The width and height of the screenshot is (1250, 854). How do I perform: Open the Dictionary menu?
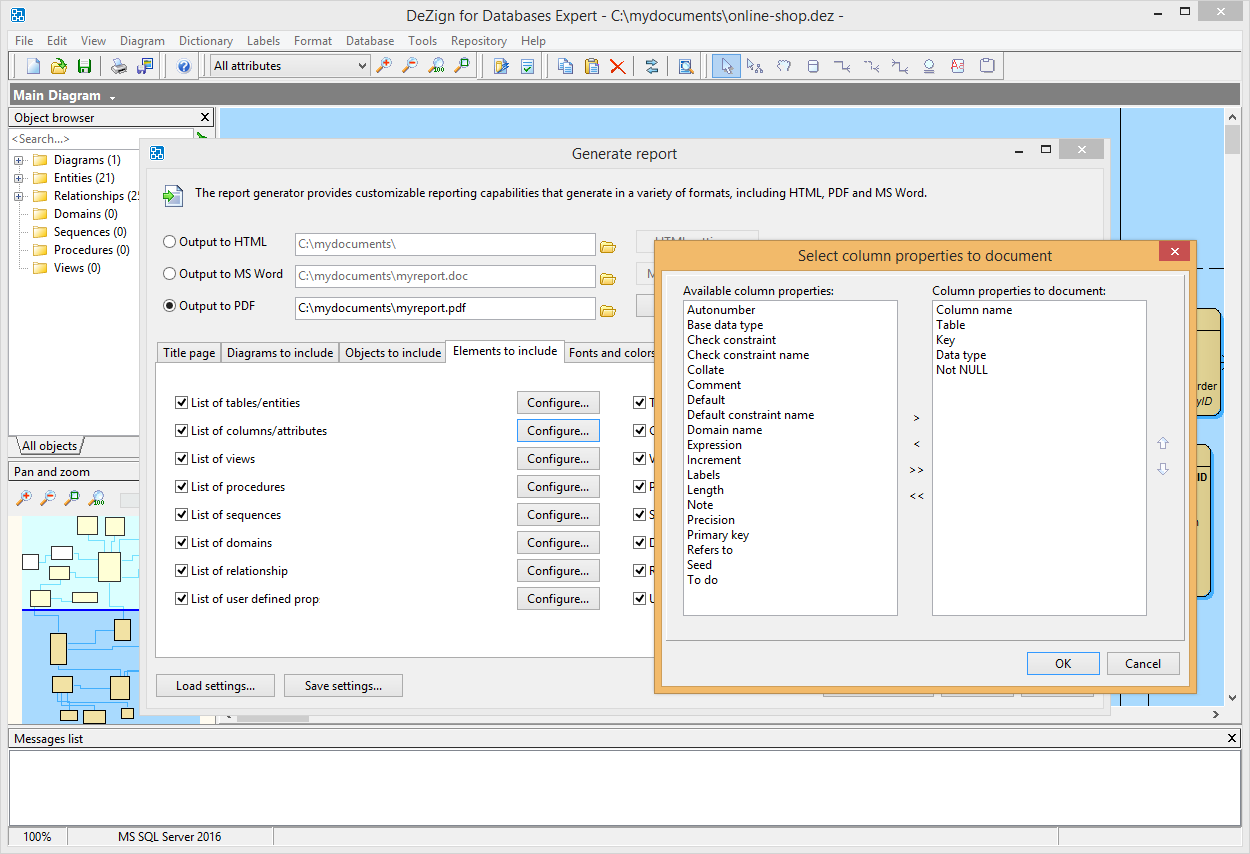click(x=206, y=41)
